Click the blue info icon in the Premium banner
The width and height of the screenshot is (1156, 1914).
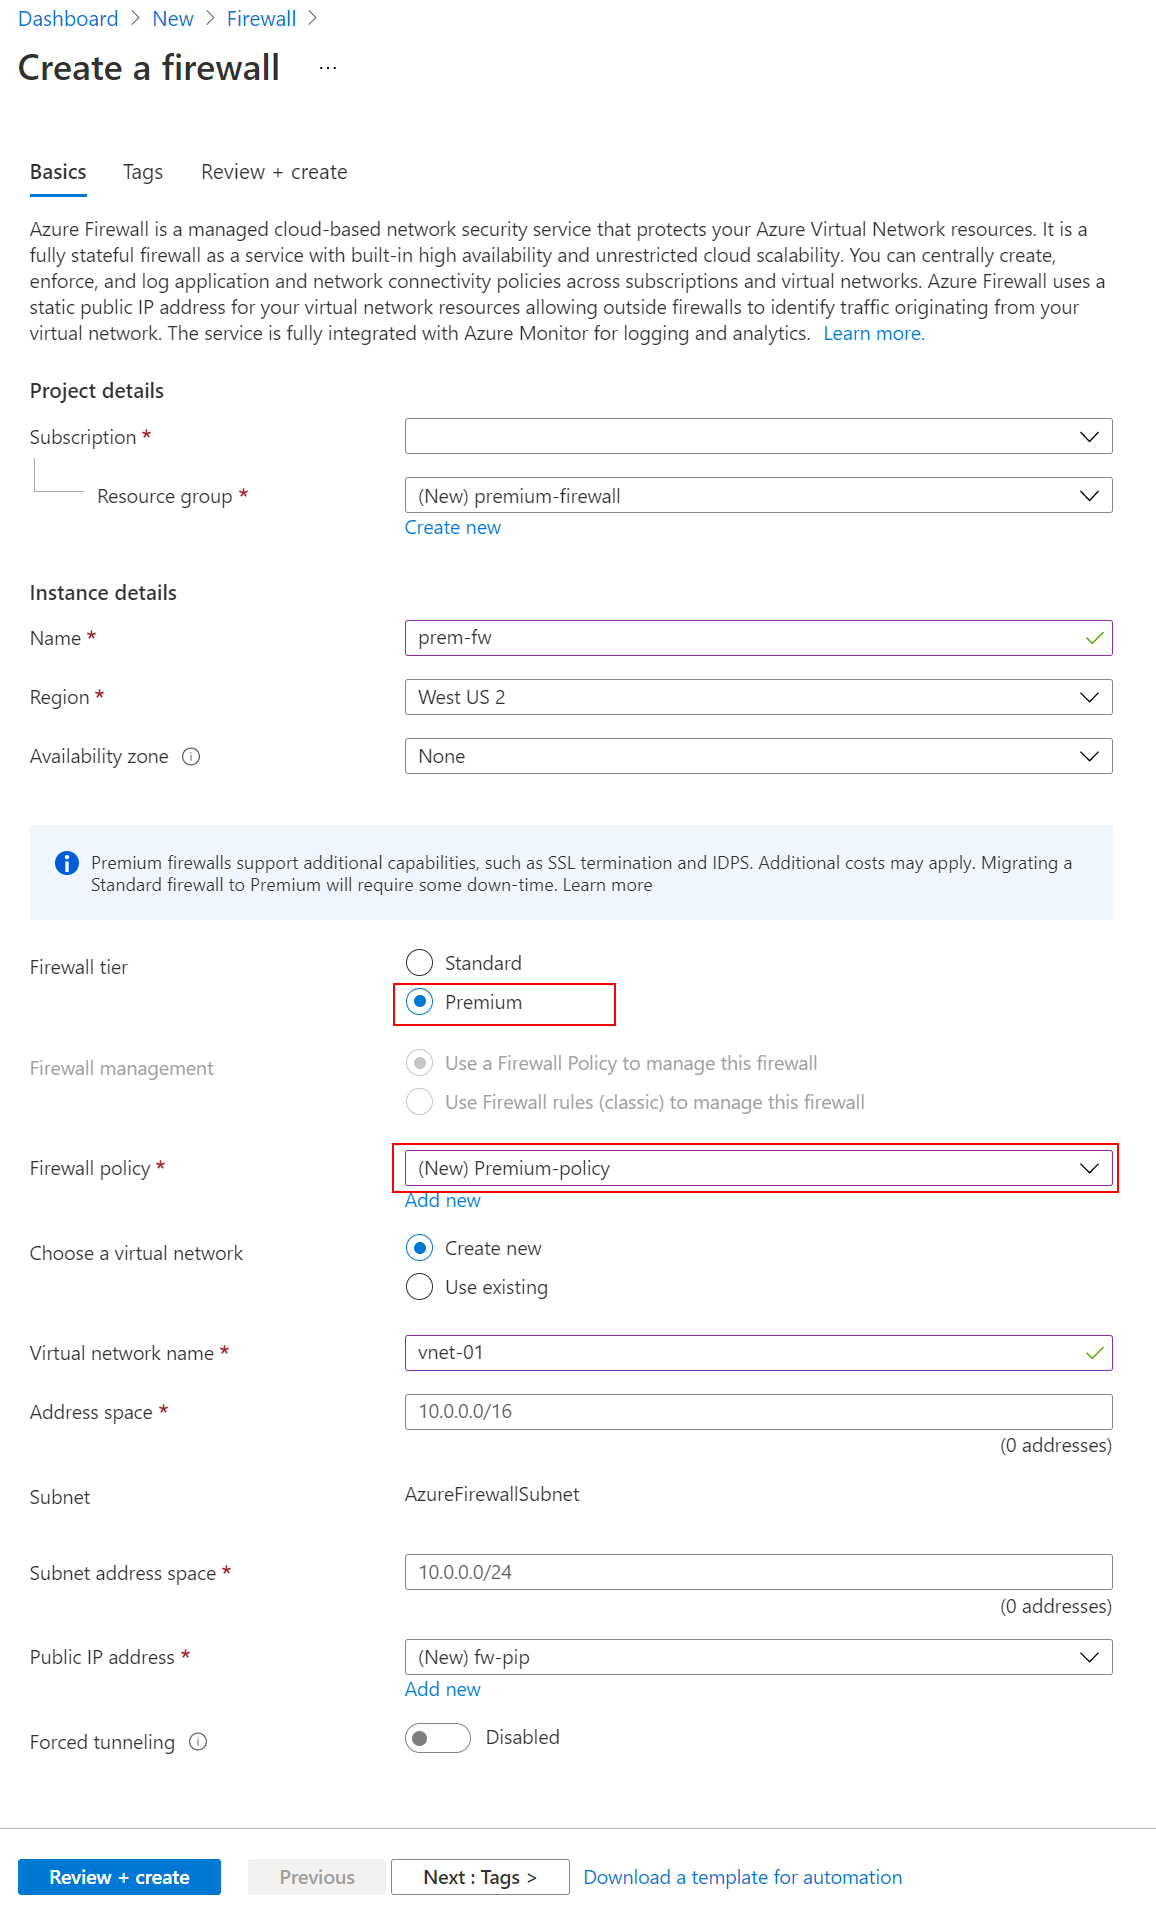tap(67, 863)
